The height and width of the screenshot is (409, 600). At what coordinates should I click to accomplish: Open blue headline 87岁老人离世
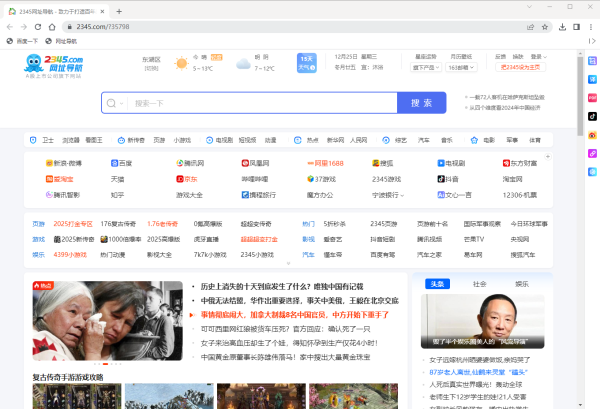478,372
